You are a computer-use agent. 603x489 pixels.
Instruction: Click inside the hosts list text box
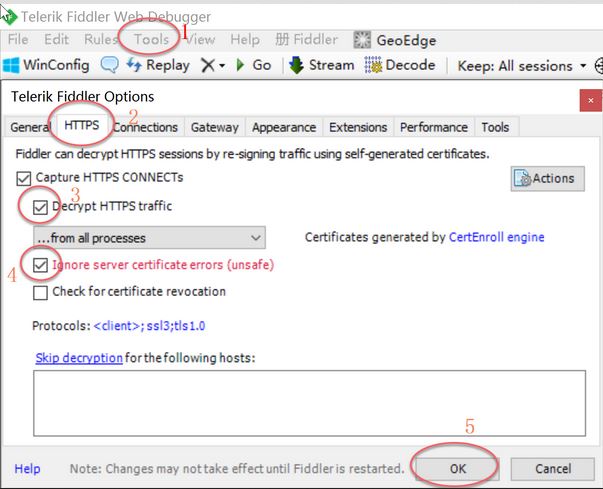(309, 406)
